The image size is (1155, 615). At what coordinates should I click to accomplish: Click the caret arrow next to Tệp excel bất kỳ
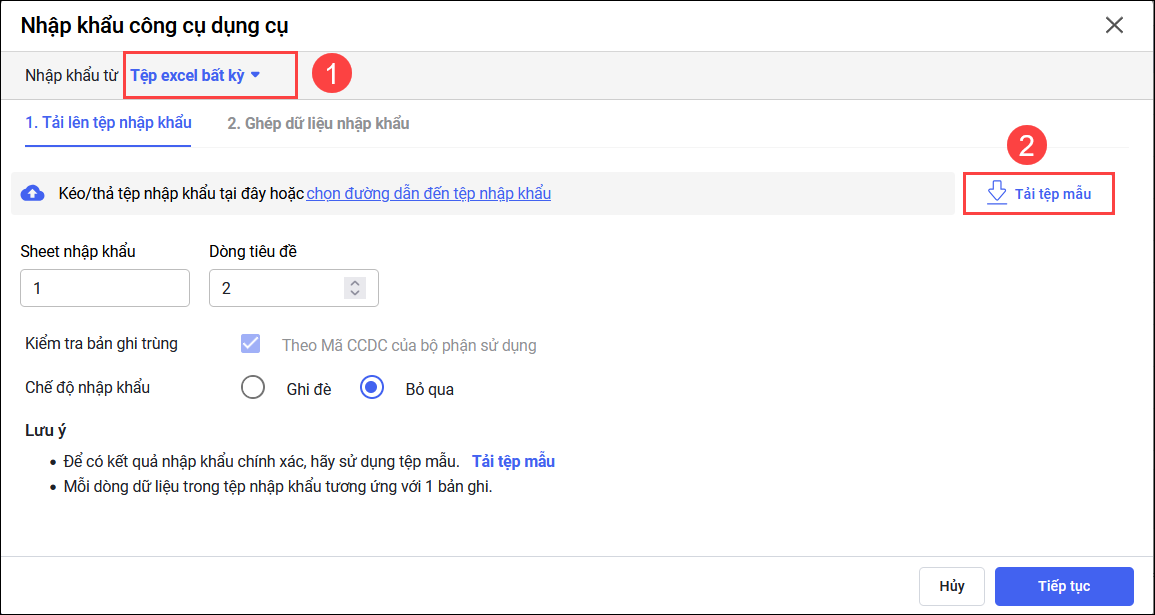tap(256, 75)
